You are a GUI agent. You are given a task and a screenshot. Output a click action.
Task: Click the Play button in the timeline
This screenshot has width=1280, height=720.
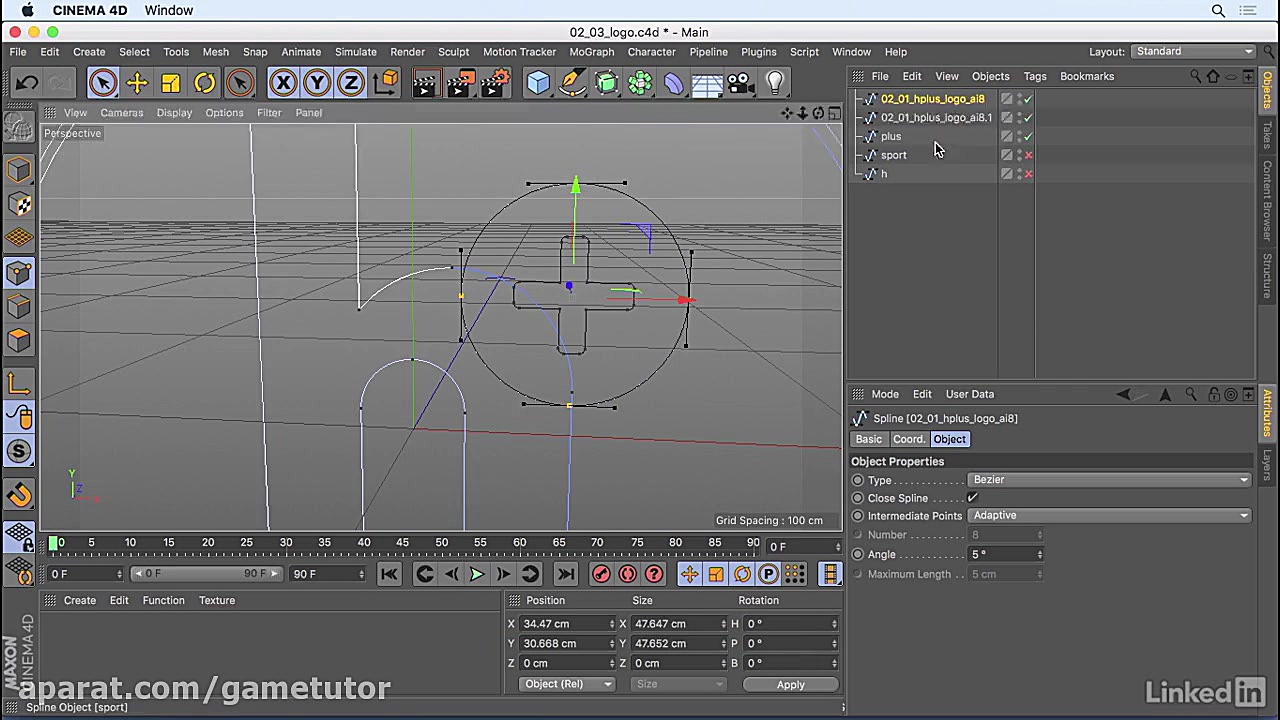(x=477, y=573)
